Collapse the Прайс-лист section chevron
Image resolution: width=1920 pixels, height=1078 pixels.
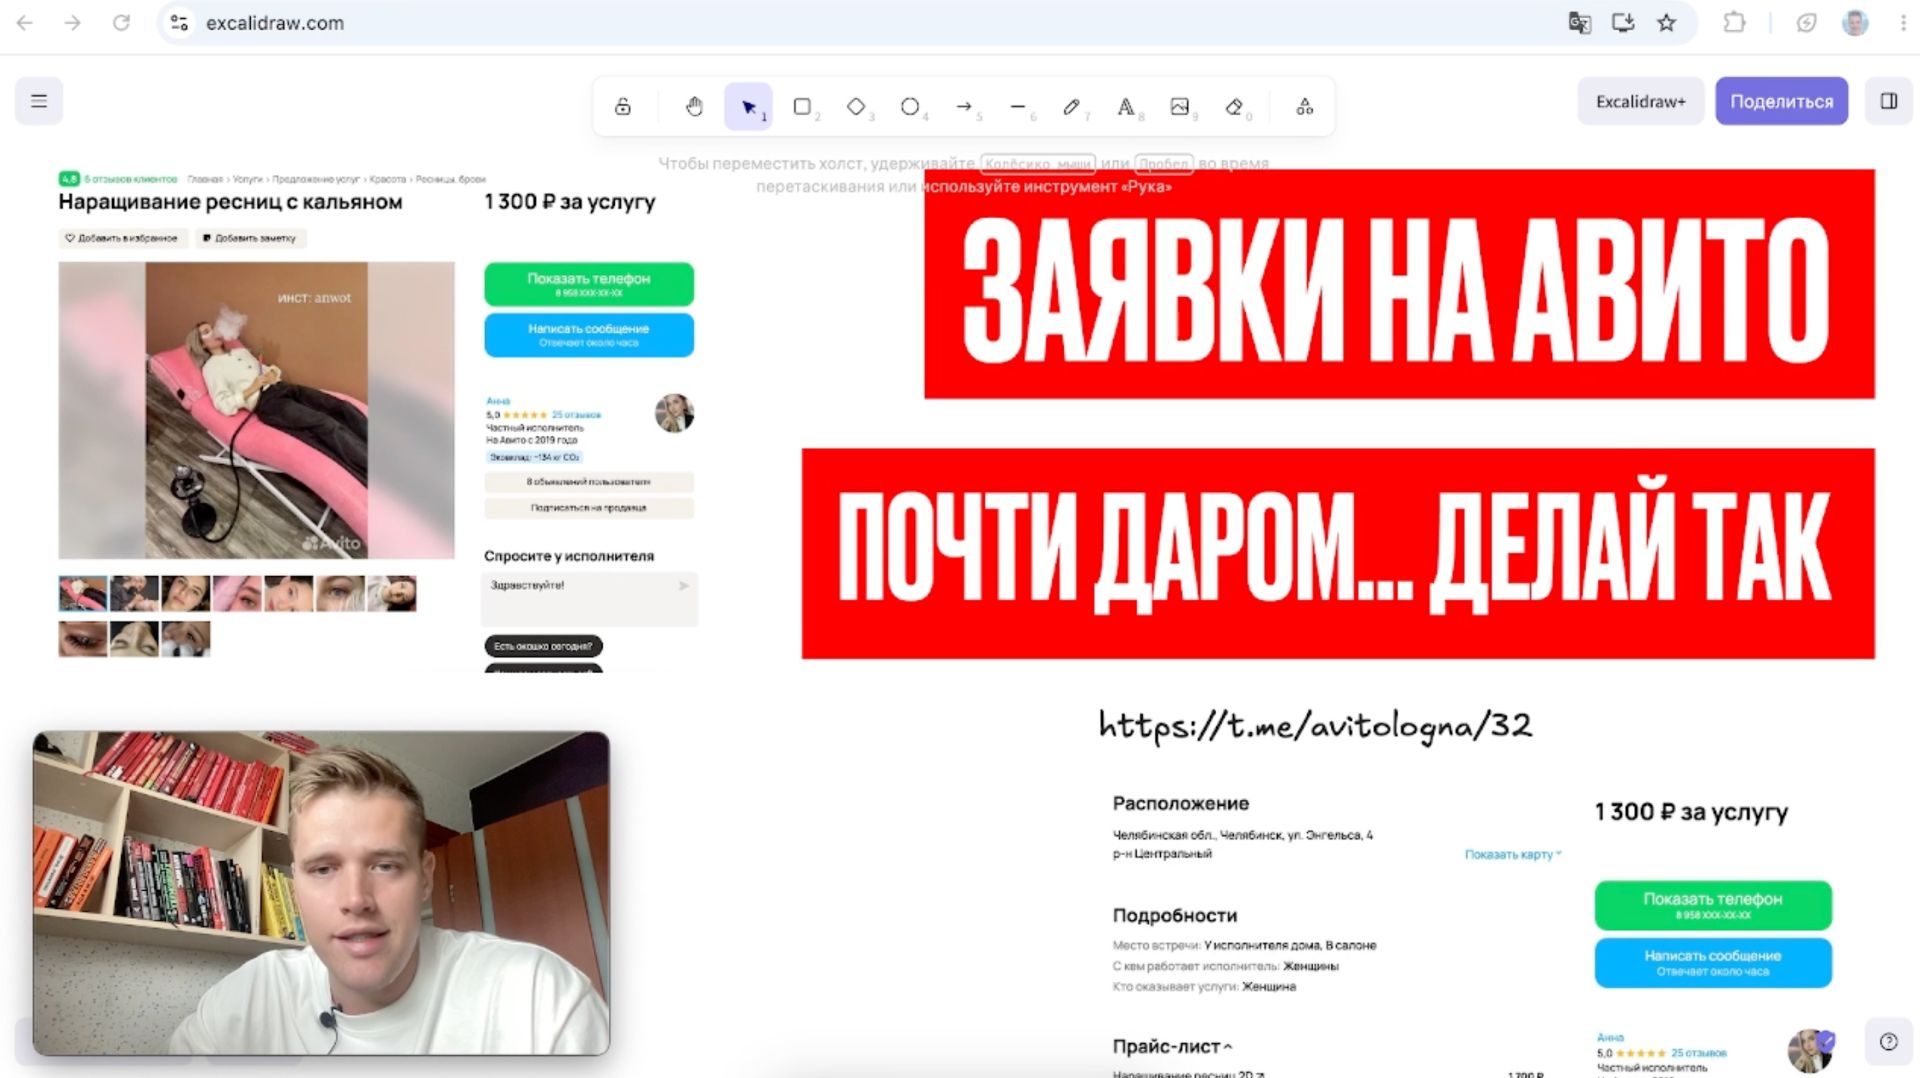(1228, 1047)
